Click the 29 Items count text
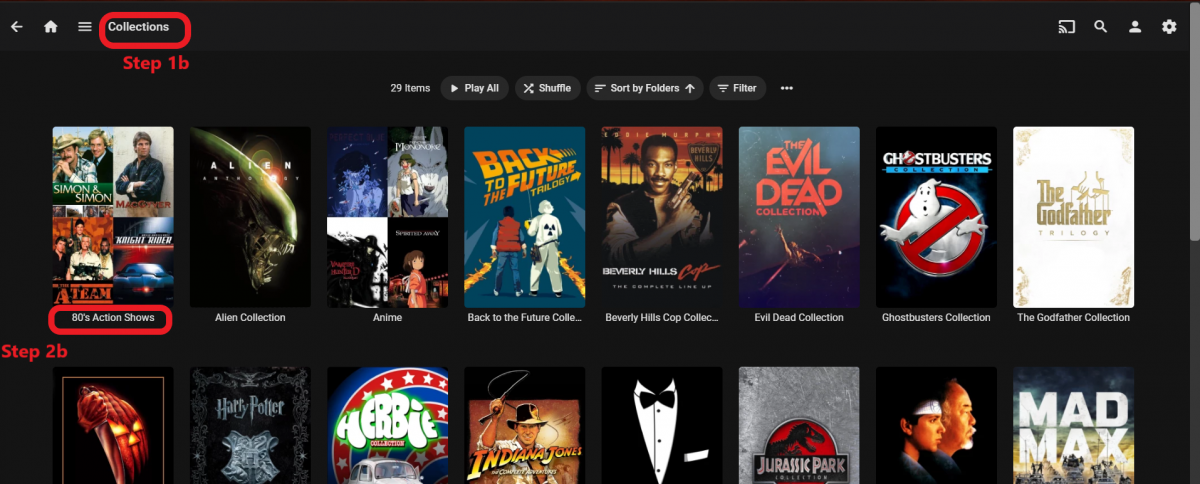The image size is (1200, 484). tap(410, 88)
